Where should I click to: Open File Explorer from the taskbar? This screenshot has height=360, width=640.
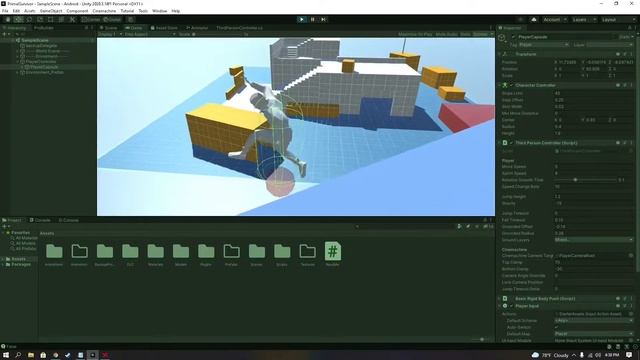(31, 355)
